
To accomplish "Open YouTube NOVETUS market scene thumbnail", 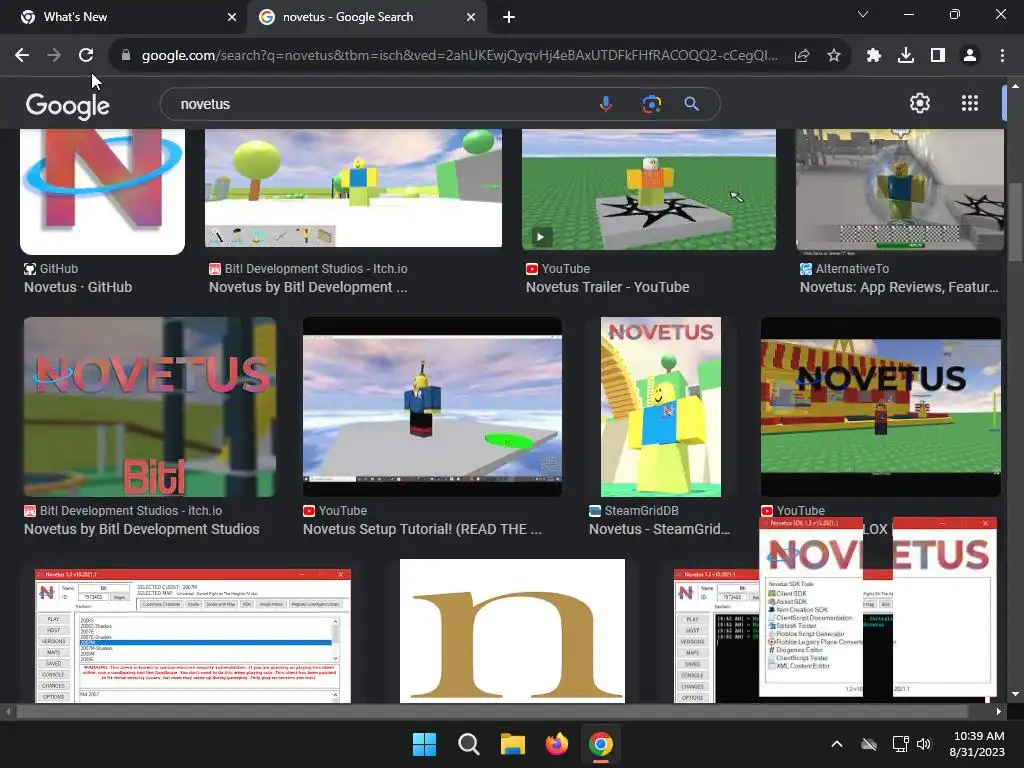I will [880, 407].
